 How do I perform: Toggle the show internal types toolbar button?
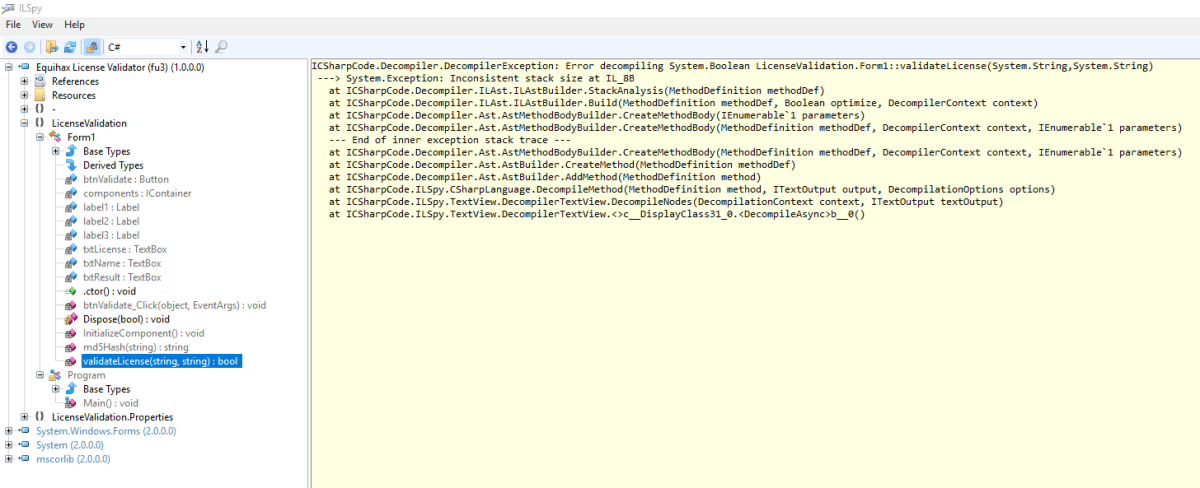pyautogui.click(x=91, y=47)
